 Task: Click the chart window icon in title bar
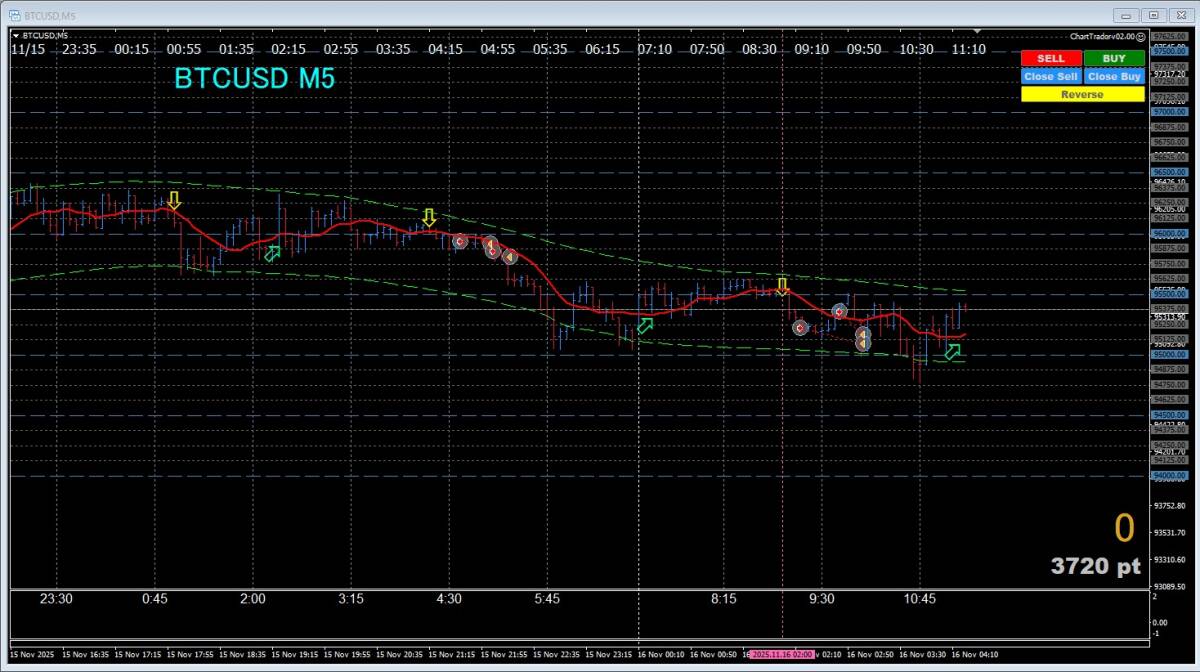15,15
